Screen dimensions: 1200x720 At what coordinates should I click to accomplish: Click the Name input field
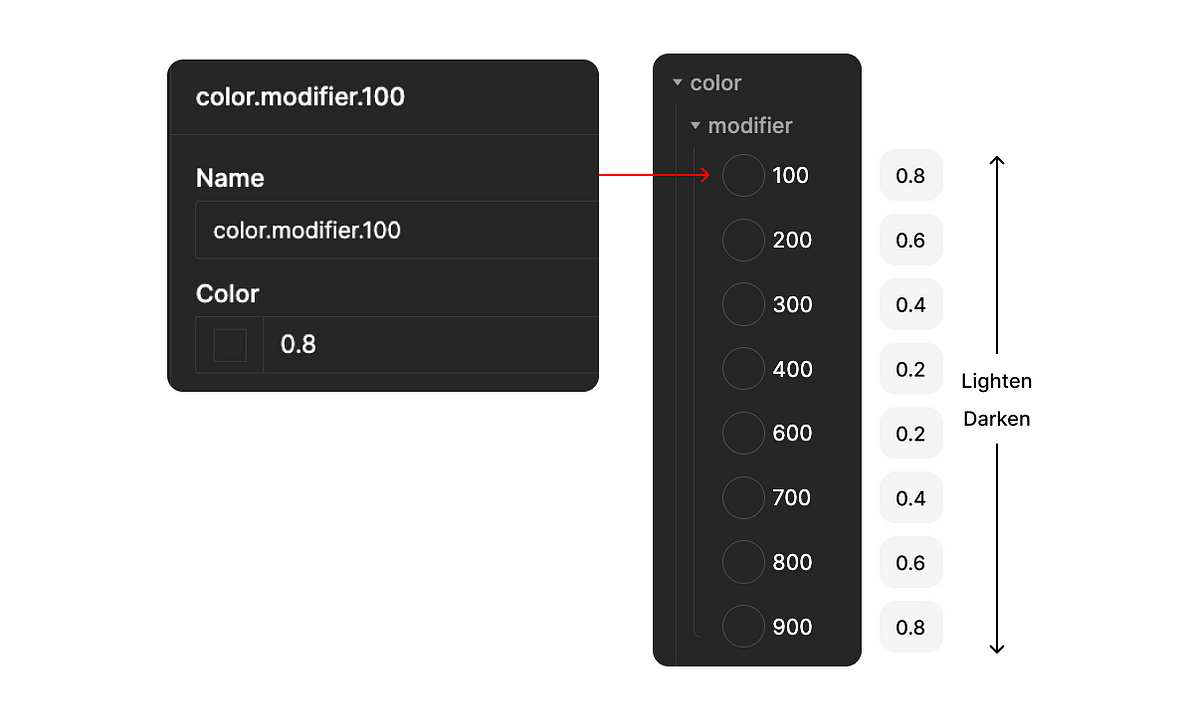tap(400, 230)
